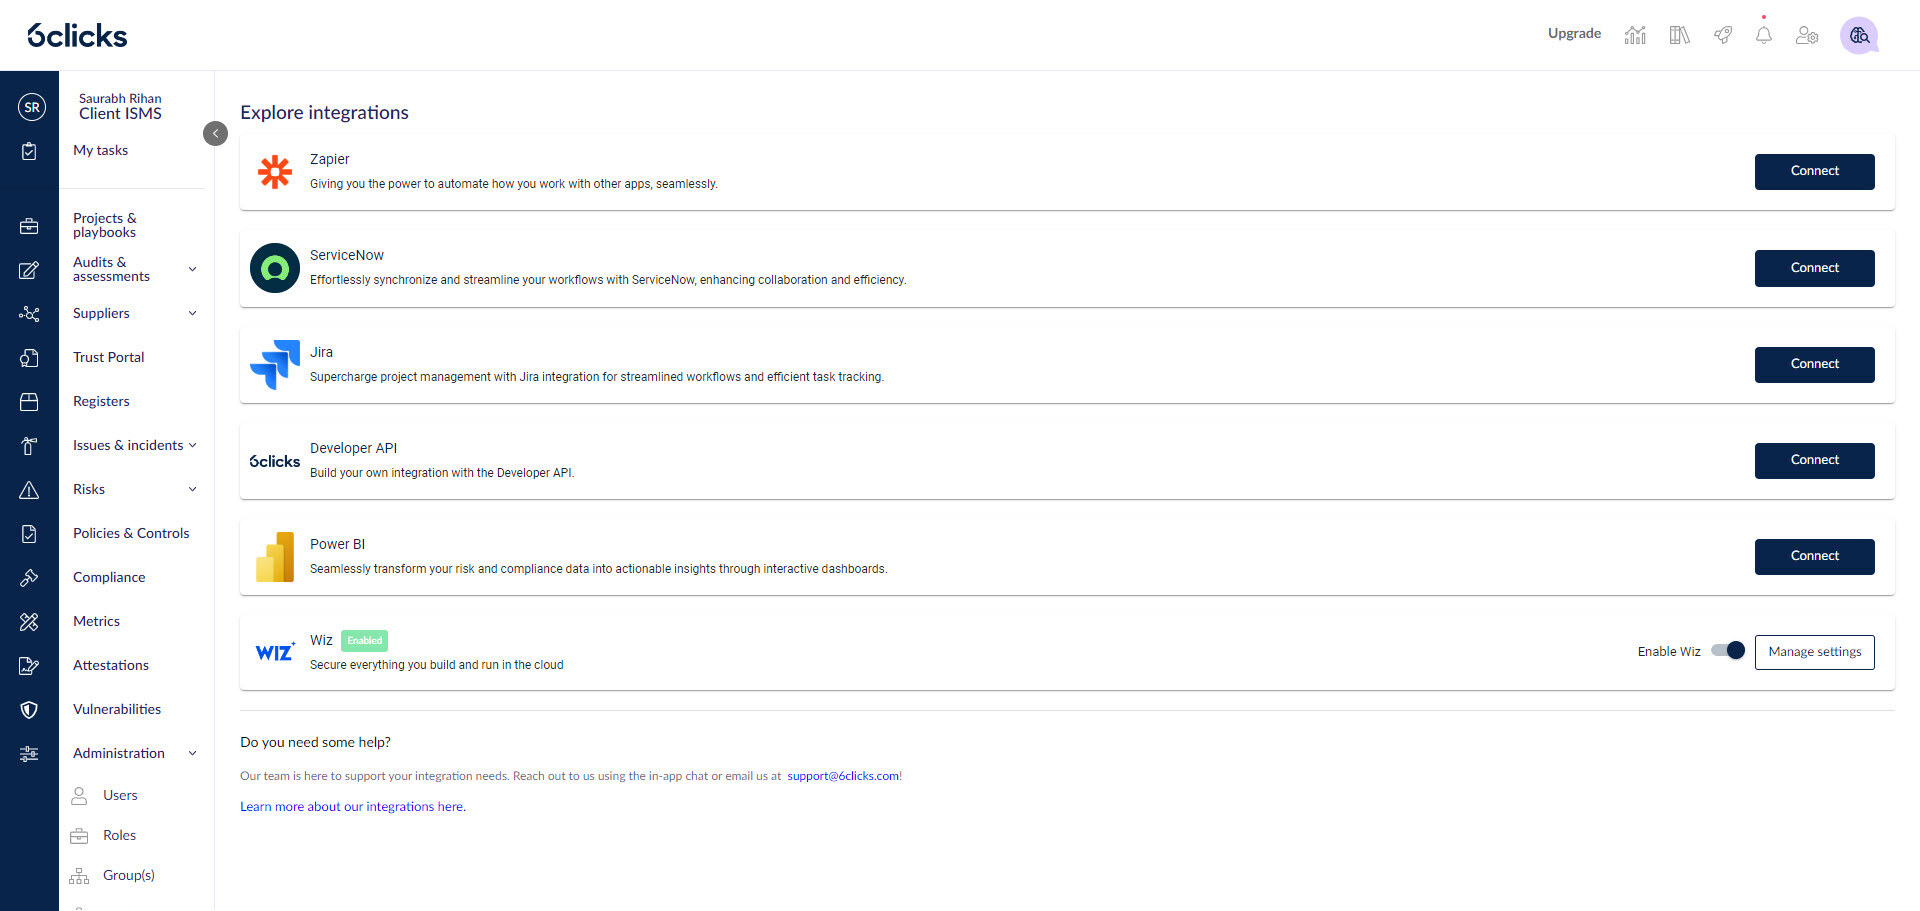Open Trust Portal from sidebar
The height and width of the screenshot is (911, 1920).
(x=108, y=357)
